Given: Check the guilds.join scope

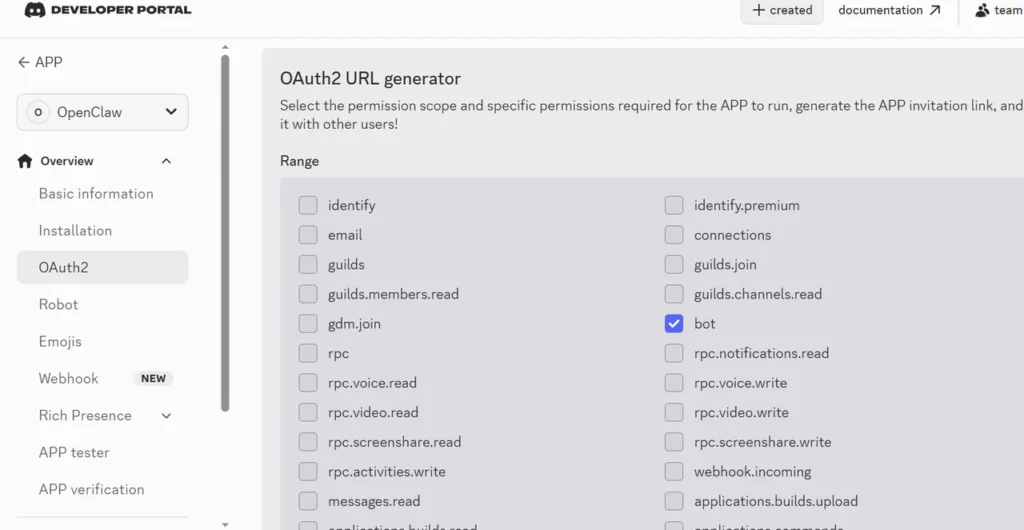Looking at the screenshot, I should [x=674, y=265].
